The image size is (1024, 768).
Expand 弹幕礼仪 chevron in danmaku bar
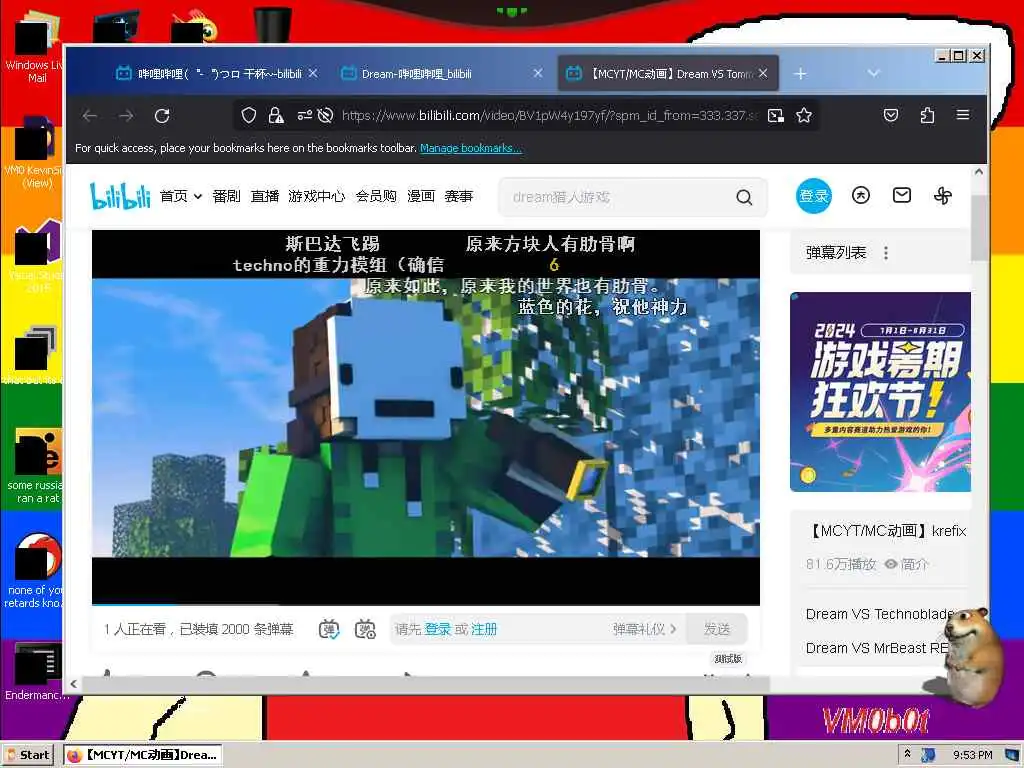673,629
